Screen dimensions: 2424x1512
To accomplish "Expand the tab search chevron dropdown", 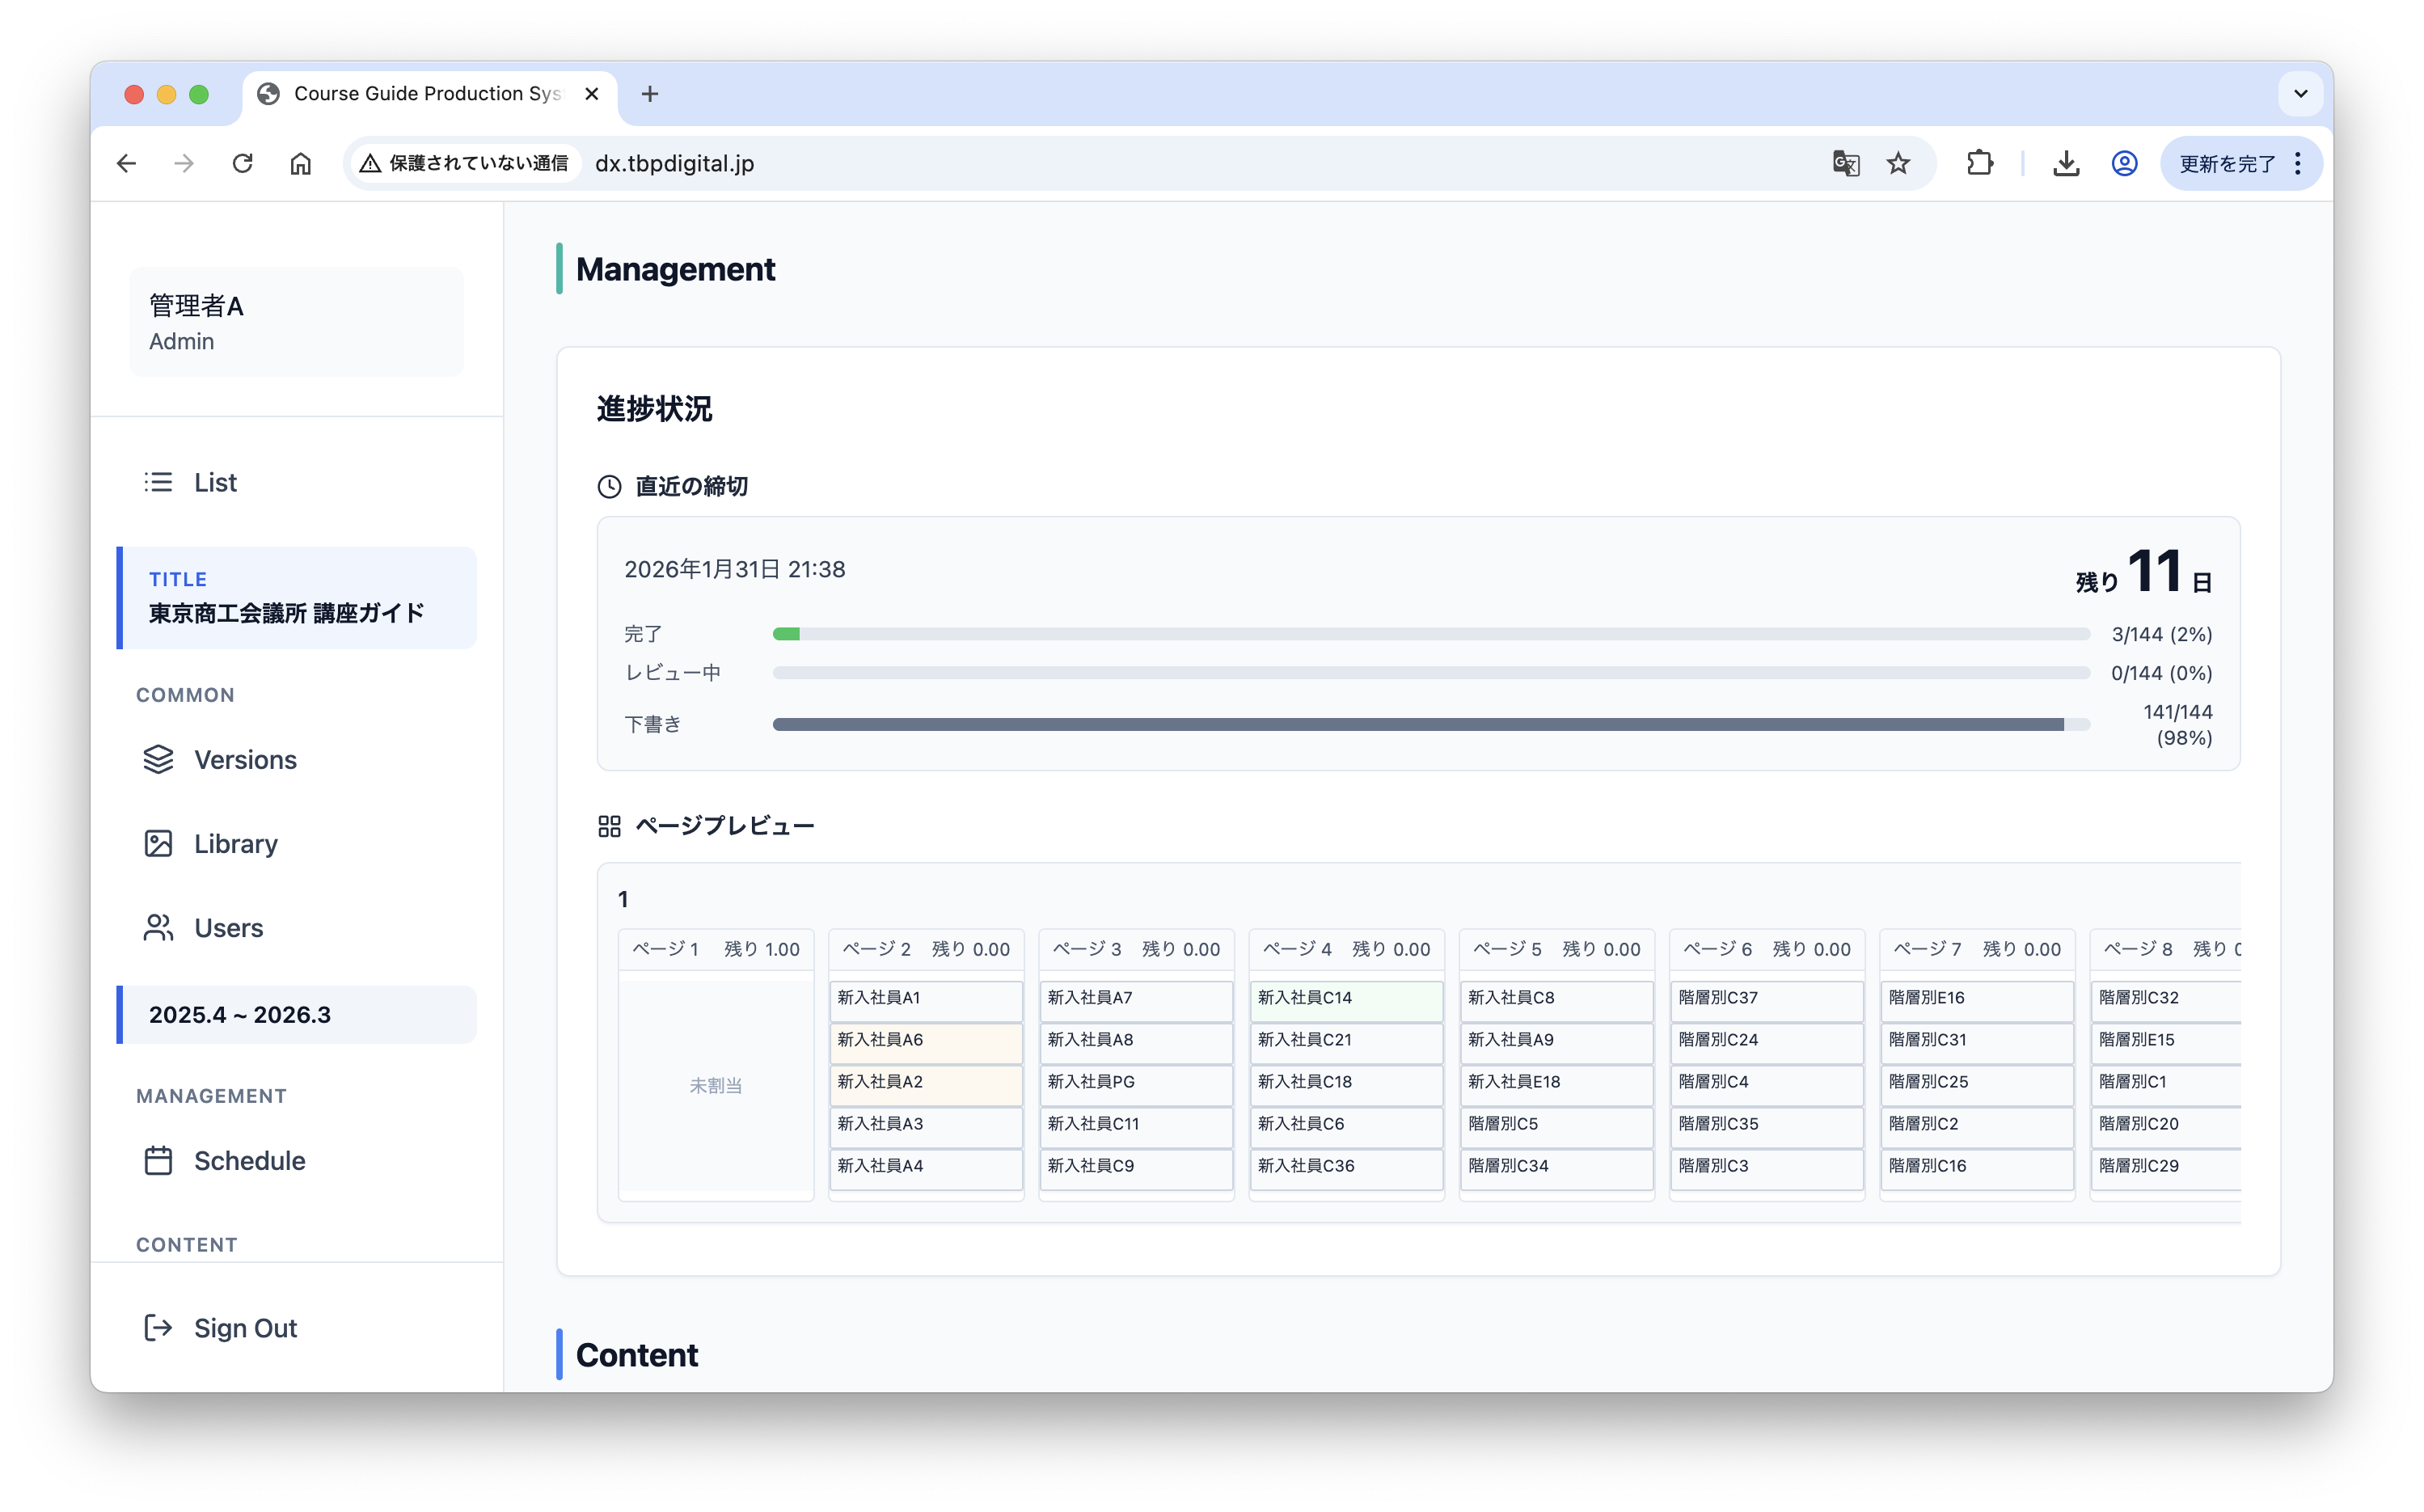I will (x=2300, y=94).
